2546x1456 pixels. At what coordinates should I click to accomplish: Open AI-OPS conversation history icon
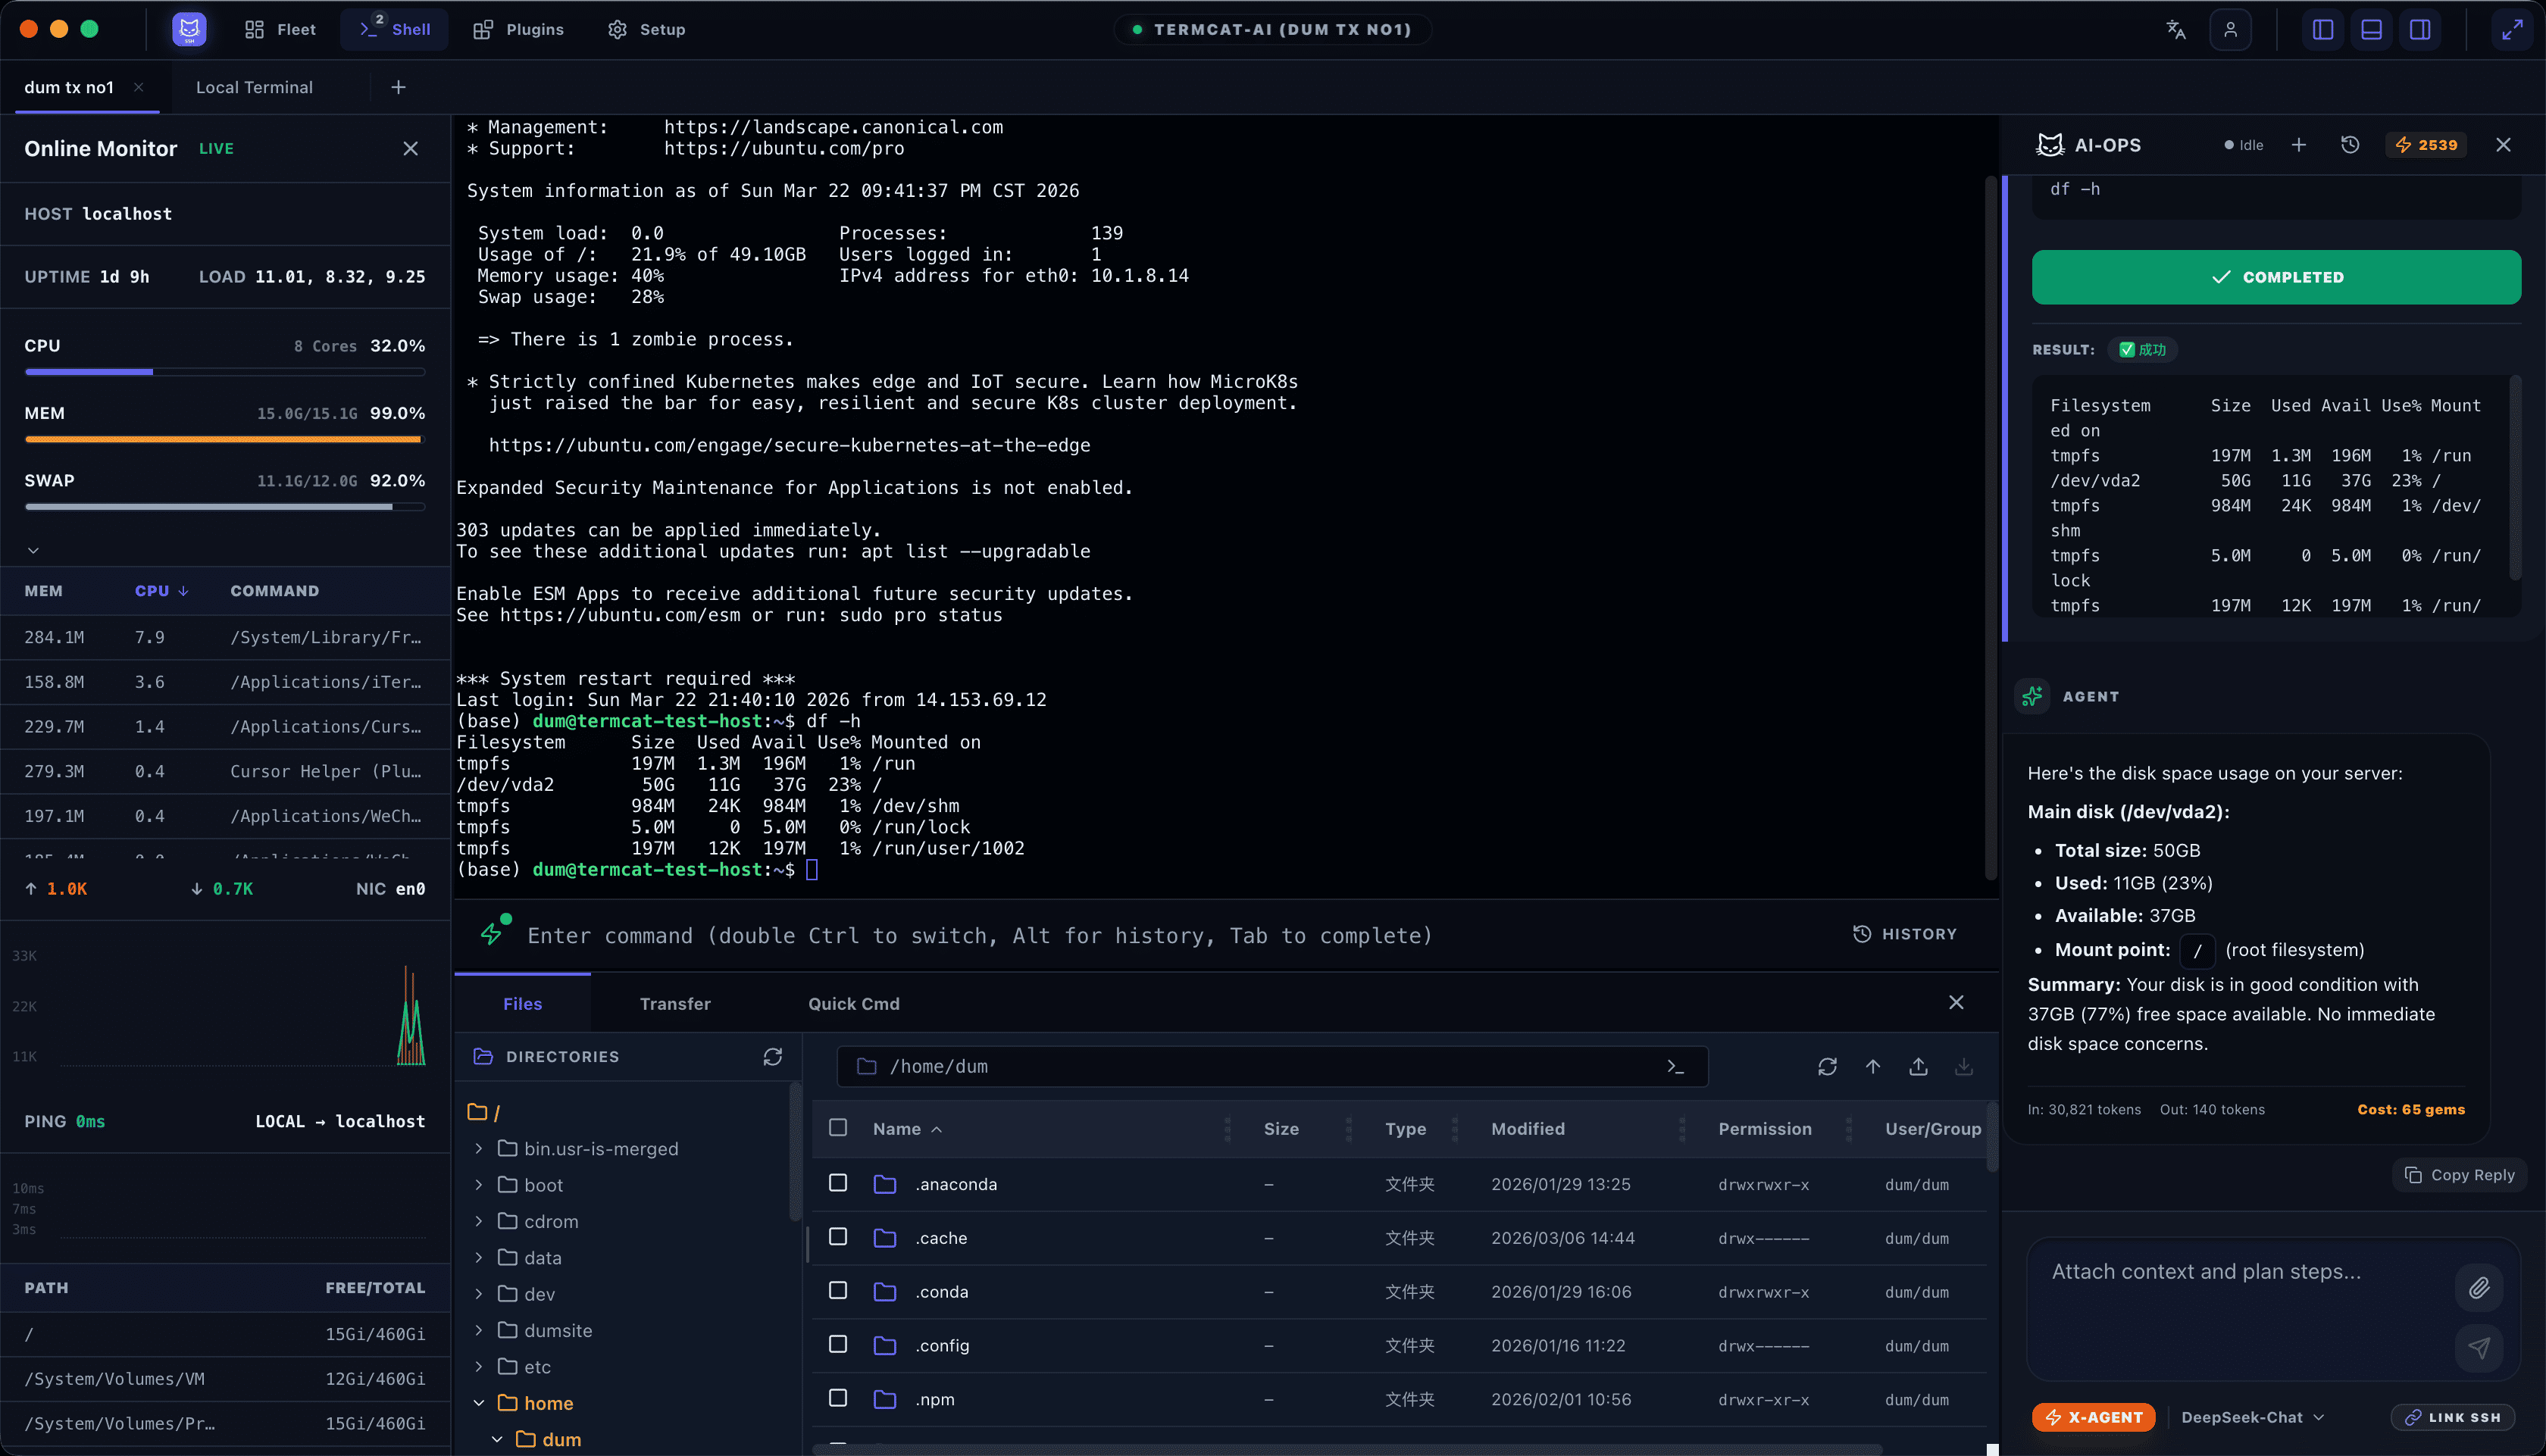click(x=2350, y=145)
